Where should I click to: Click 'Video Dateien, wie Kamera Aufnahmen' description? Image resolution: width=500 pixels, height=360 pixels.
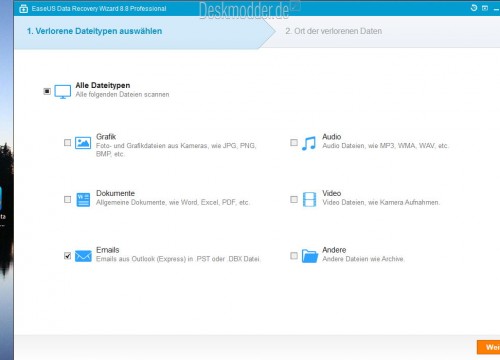[381, 202]
